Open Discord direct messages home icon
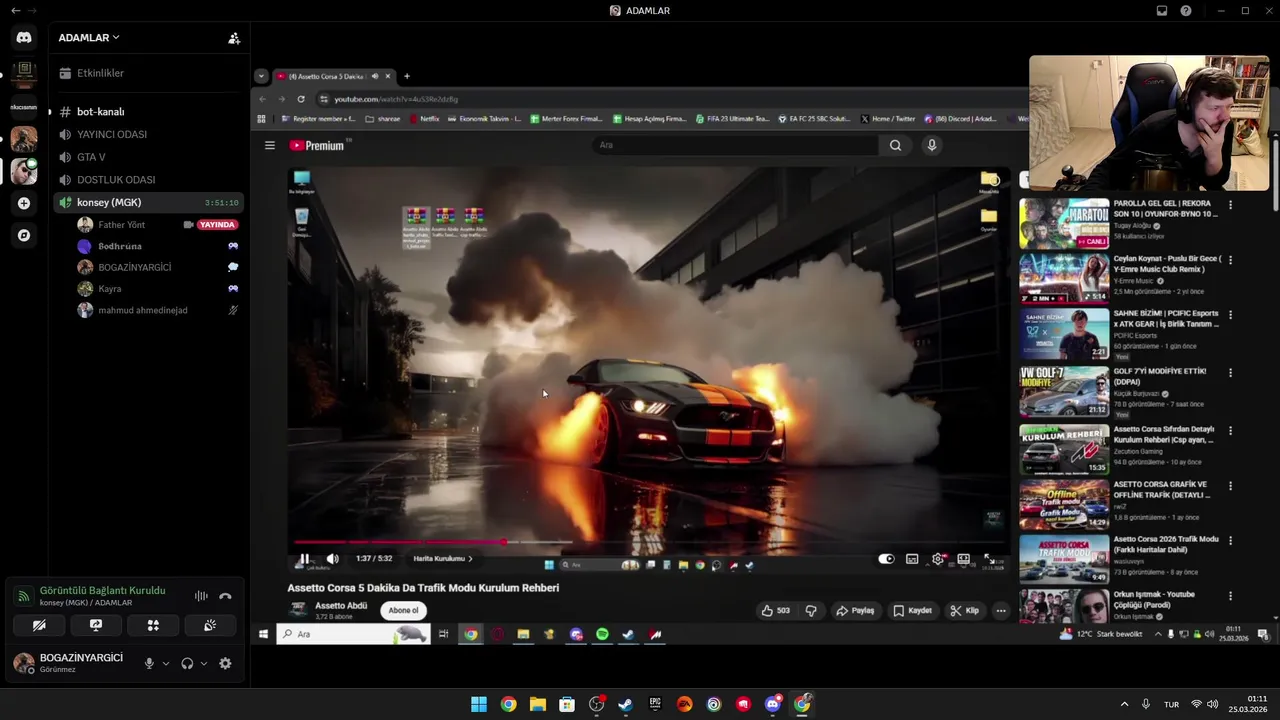1280x720 pixels. click(x=24, y=38)
